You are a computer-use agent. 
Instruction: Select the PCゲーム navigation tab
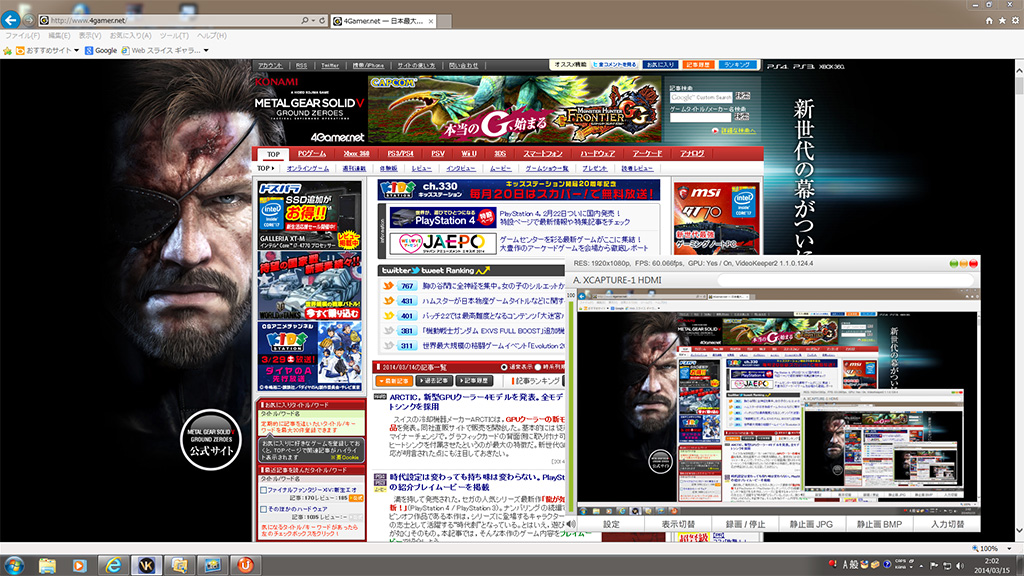[x=312, y=154]
